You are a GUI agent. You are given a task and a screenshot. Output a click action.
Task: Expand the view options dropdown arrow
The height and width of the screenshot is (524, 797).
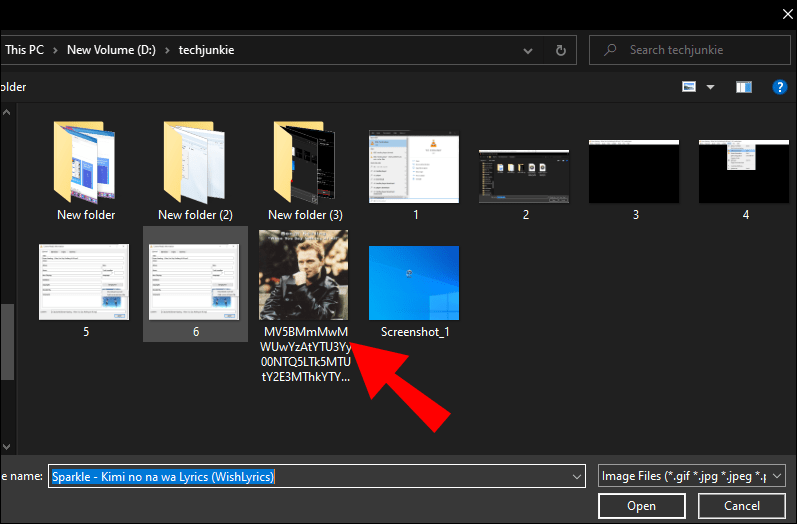click(711, 87)
